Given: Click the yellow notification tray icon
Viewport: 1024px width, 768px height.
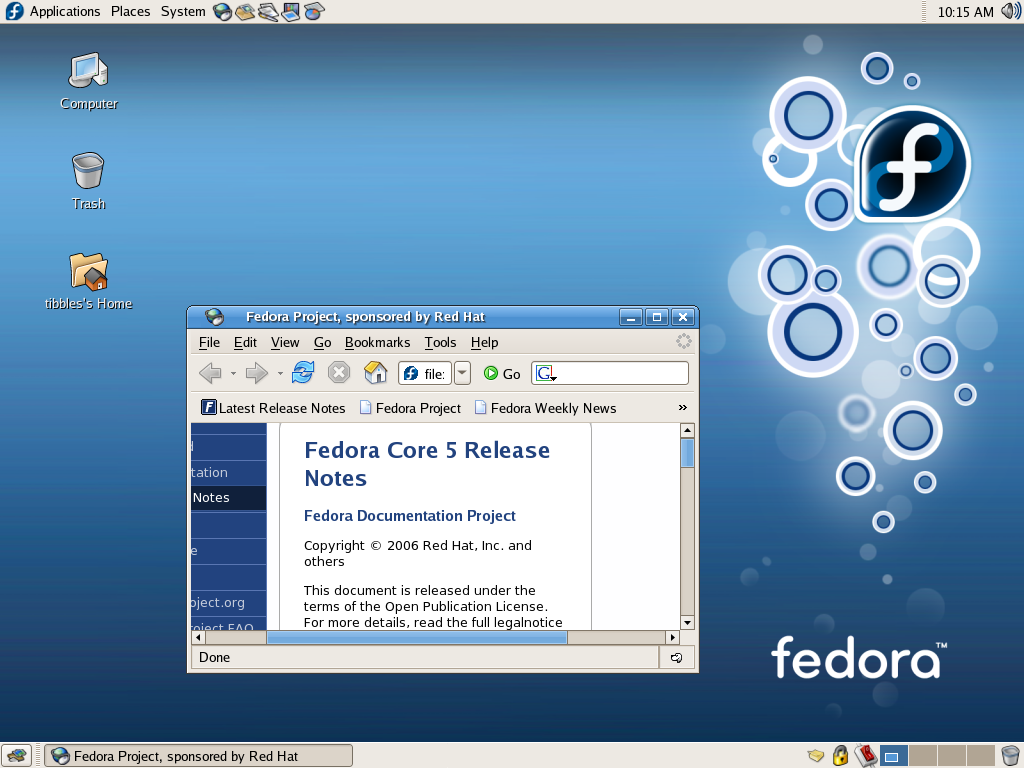Looking at the screenshot, I should [x=816, y=756].
